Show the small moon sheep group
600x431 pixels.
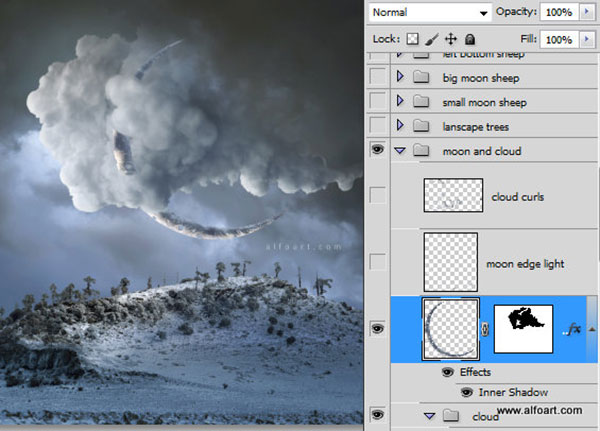coord(378,101)
